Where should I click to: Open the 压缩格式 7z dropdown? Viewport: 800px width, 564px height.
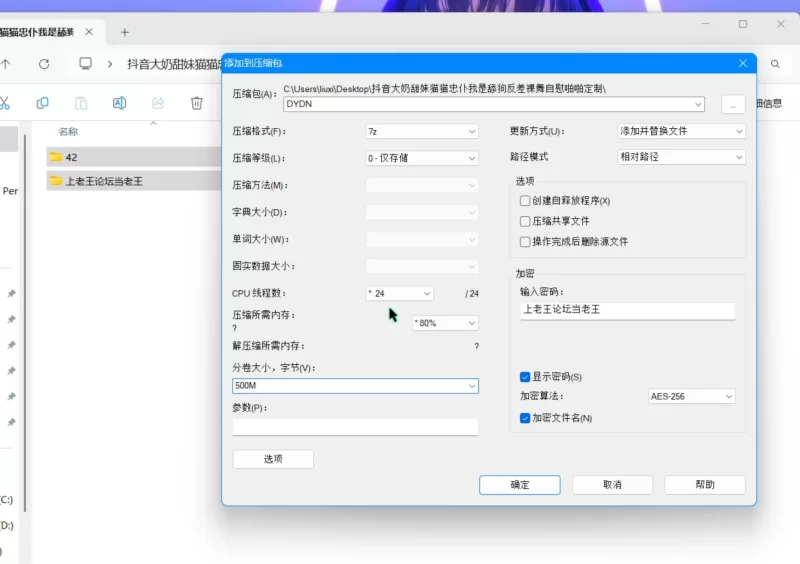(x=422, y=132)
